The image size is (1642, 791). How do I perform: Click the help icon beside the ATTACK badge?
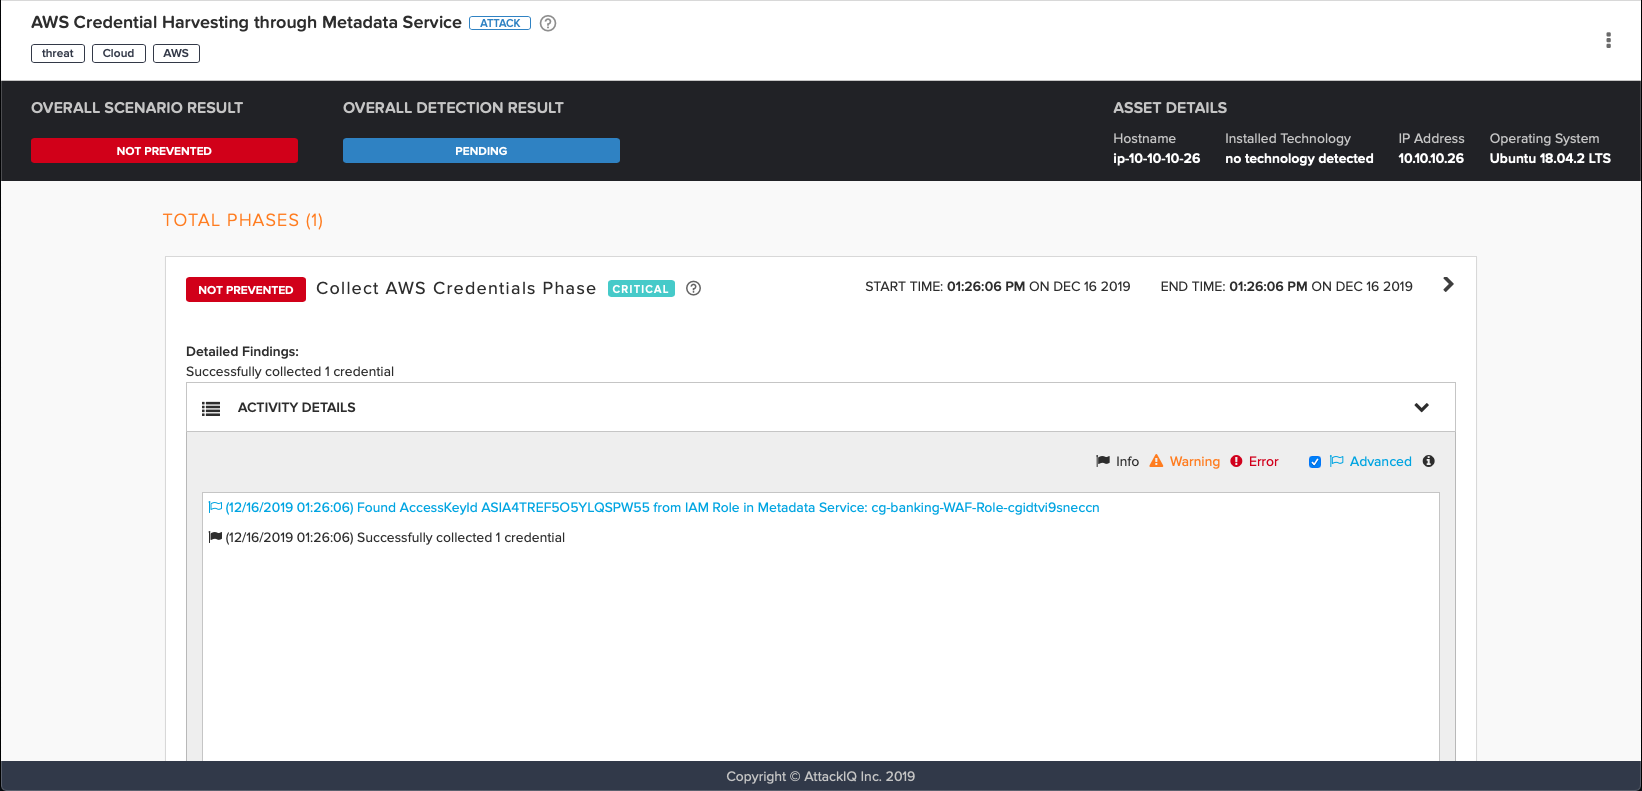(548, 23)
